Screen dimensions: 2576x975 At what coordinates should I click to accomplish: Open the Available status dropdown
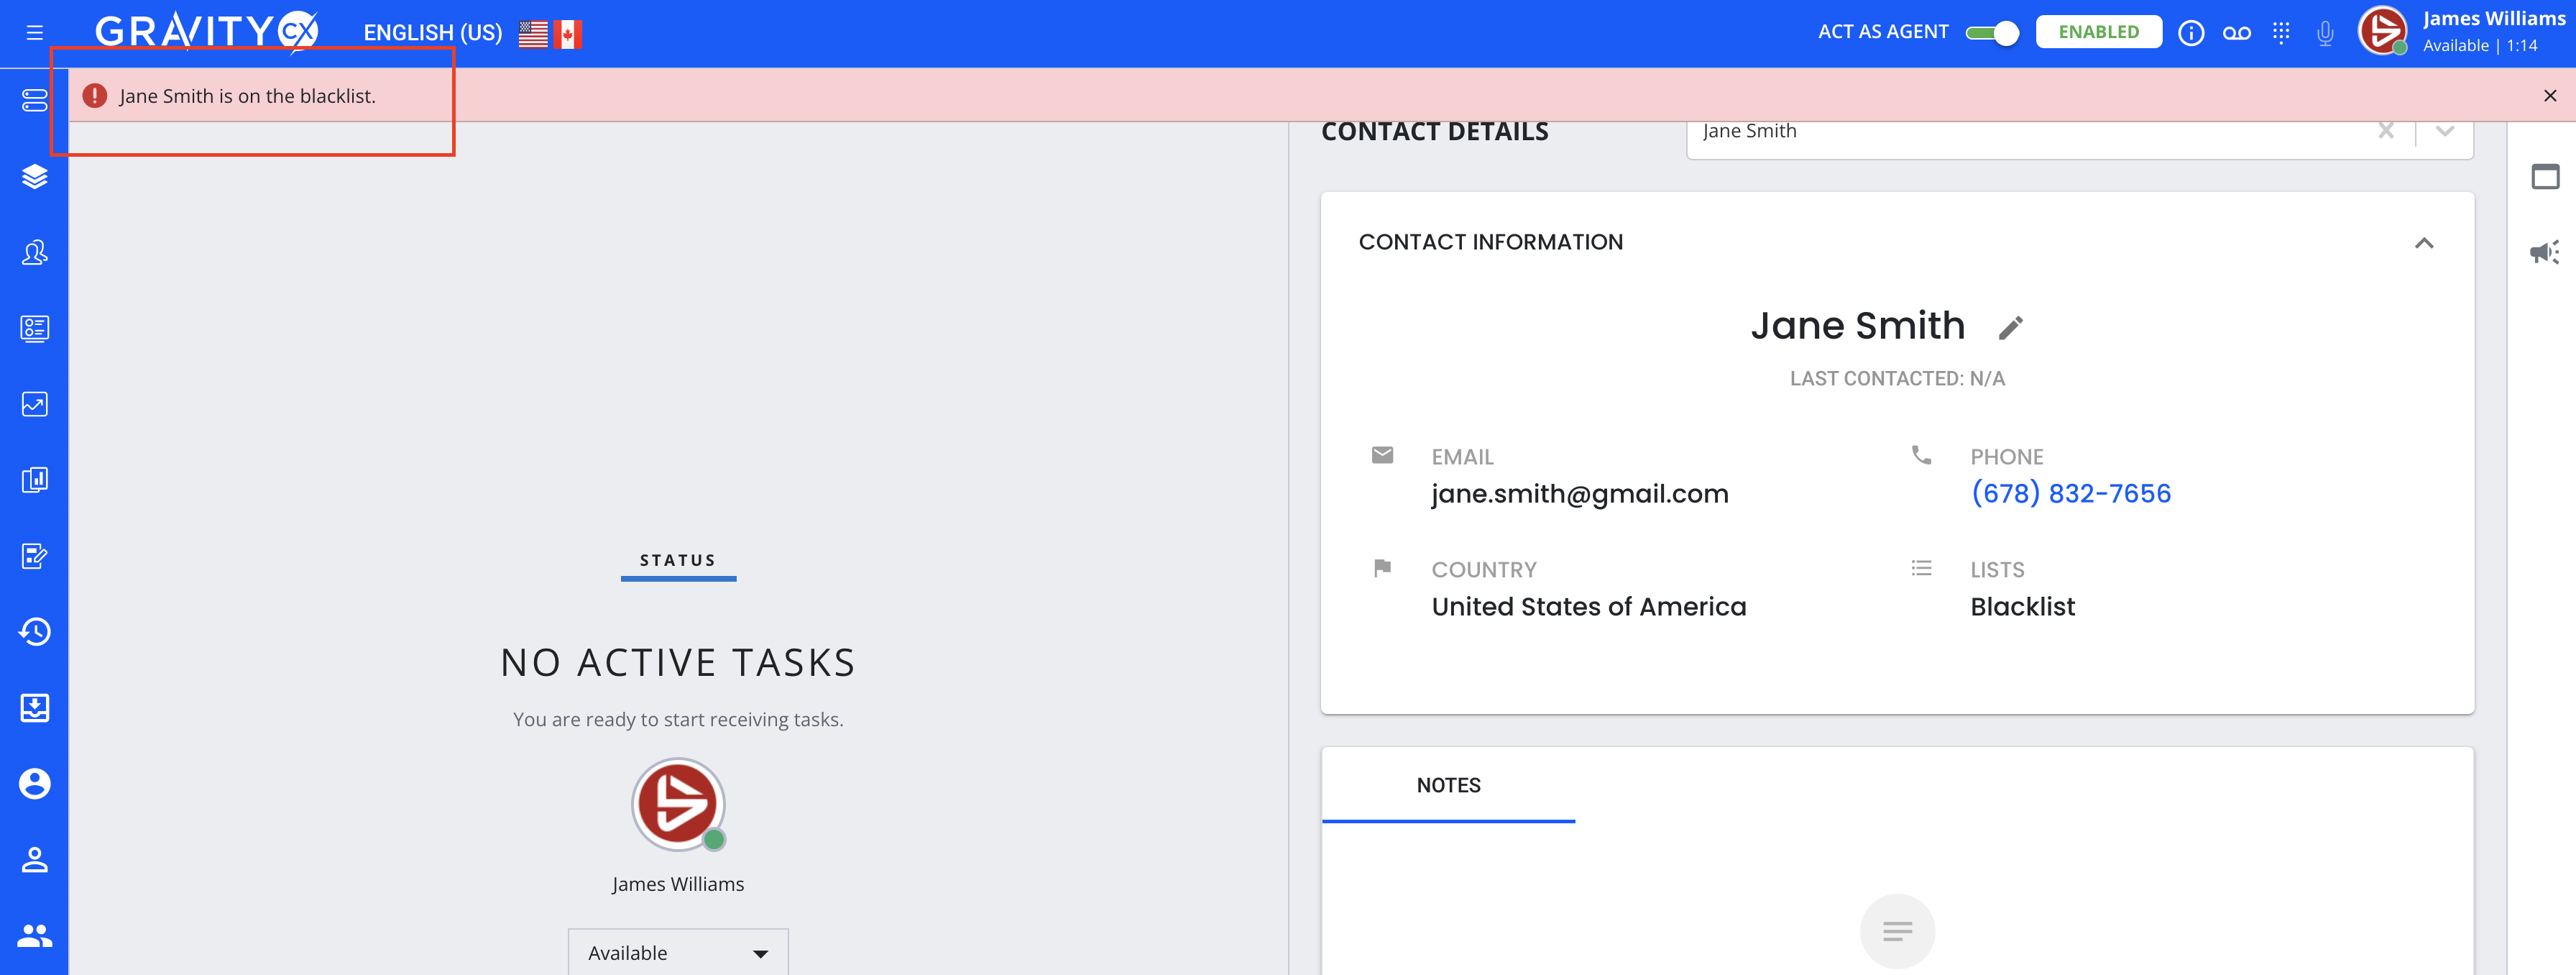677,952
